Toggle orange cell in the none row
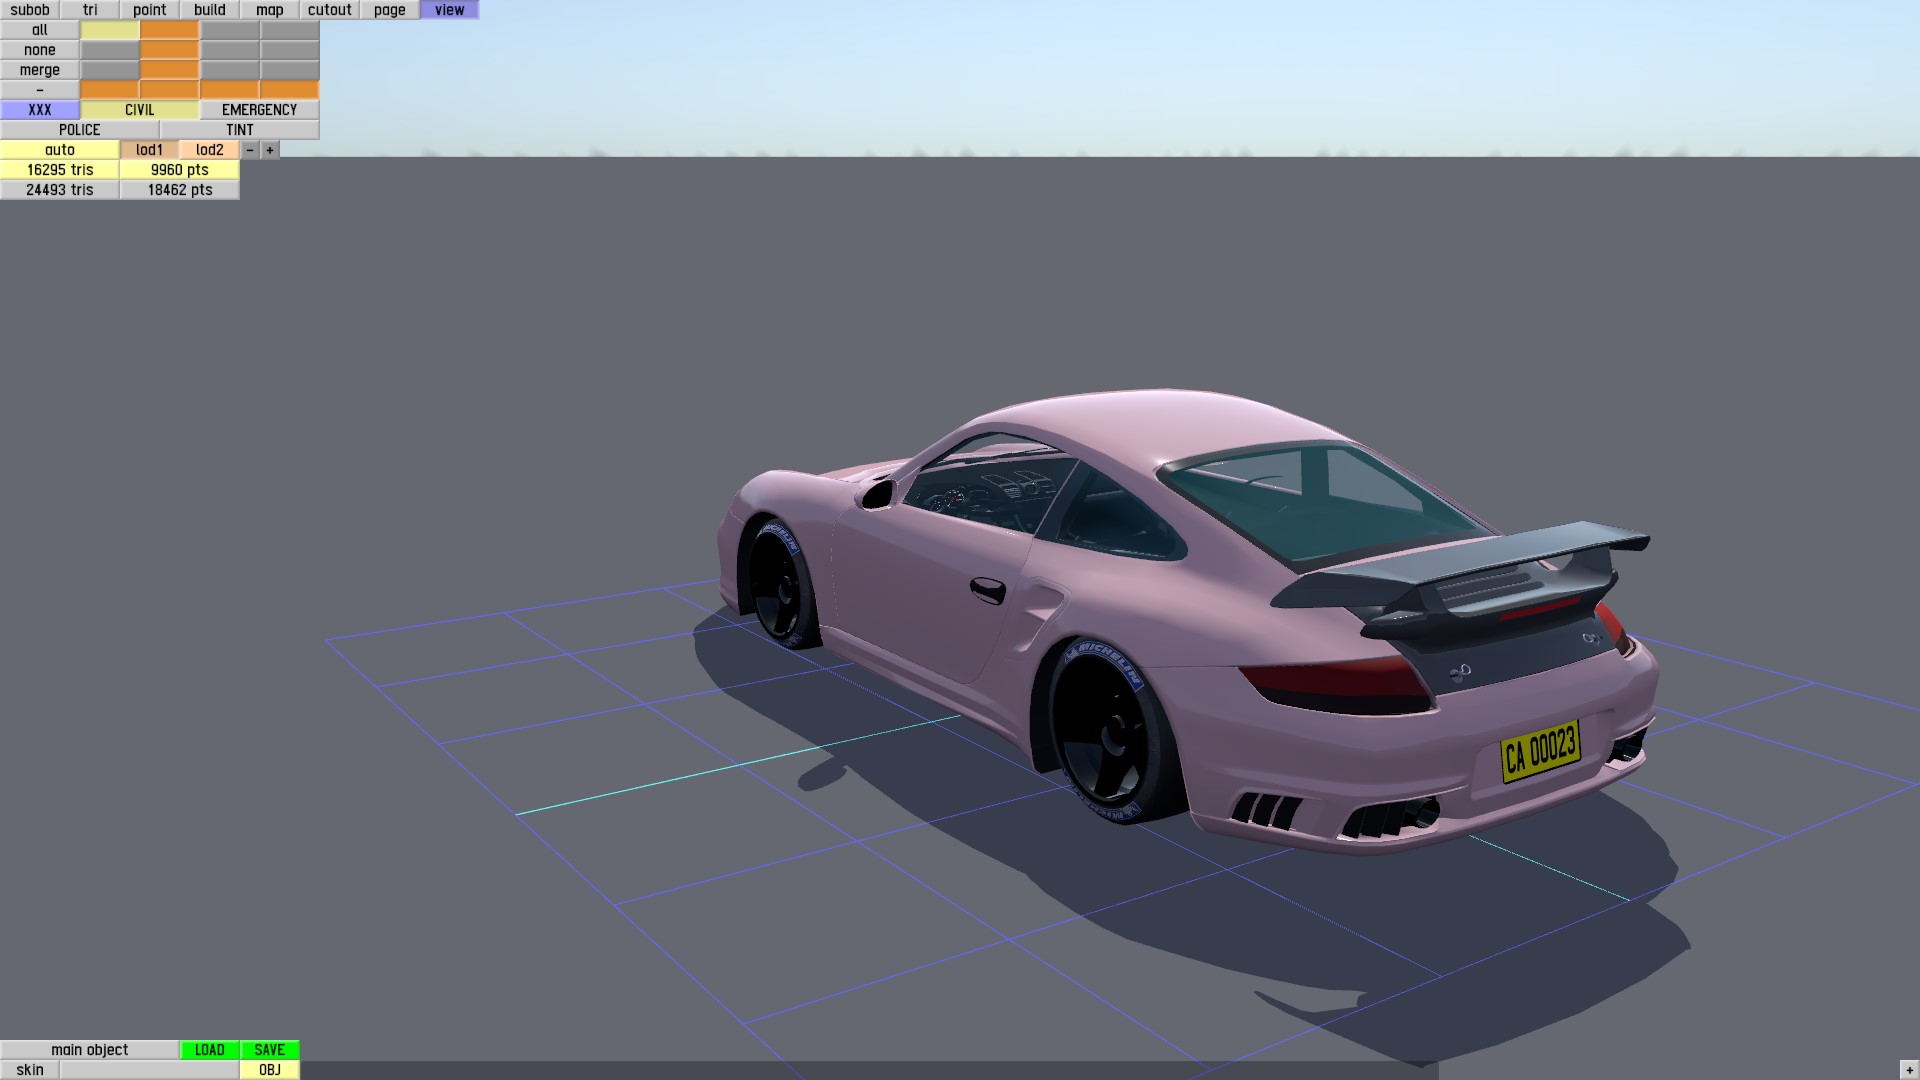 169,50
